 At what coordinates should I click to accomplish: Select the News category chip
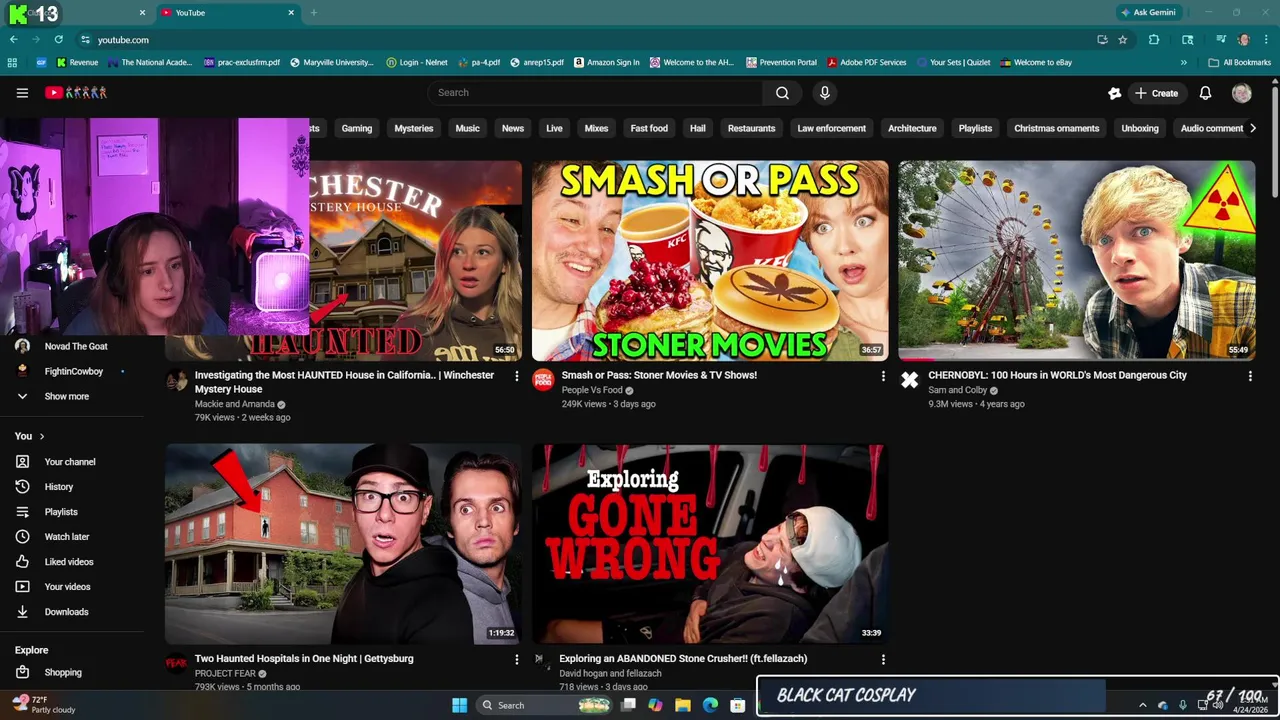click(x=513, y=128)
